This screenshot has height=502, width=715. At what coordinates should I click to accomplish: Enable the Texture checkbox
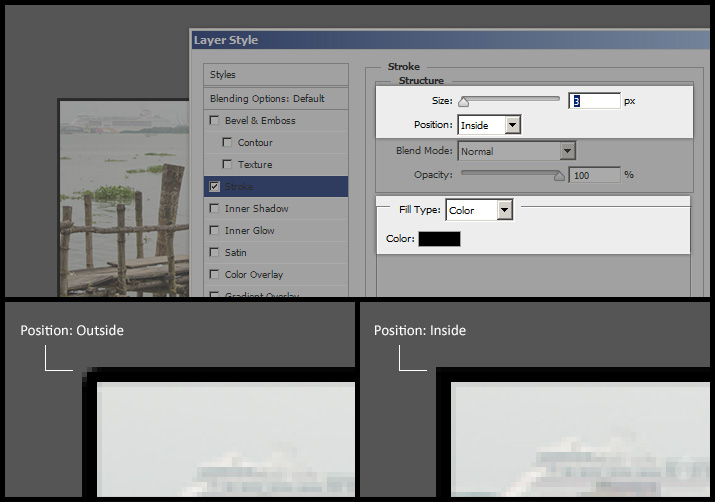tap(228, 165)
